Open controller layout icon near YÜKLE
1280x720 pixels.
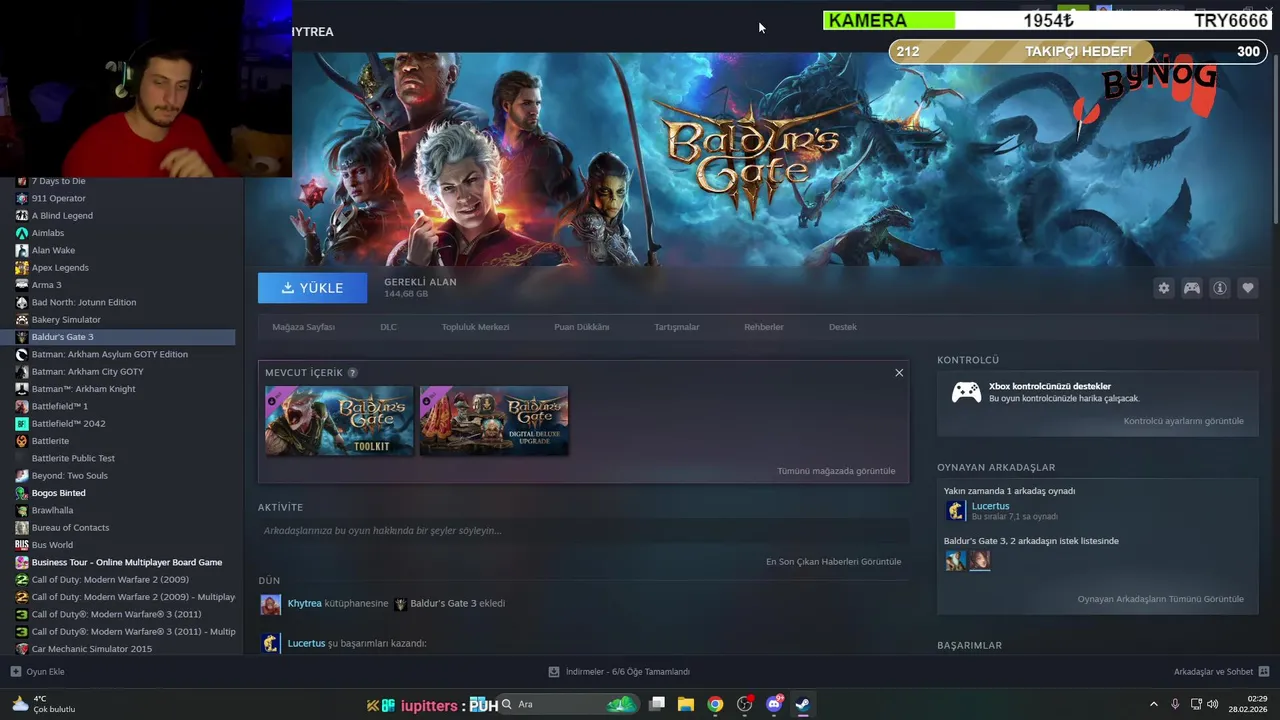1192,288
